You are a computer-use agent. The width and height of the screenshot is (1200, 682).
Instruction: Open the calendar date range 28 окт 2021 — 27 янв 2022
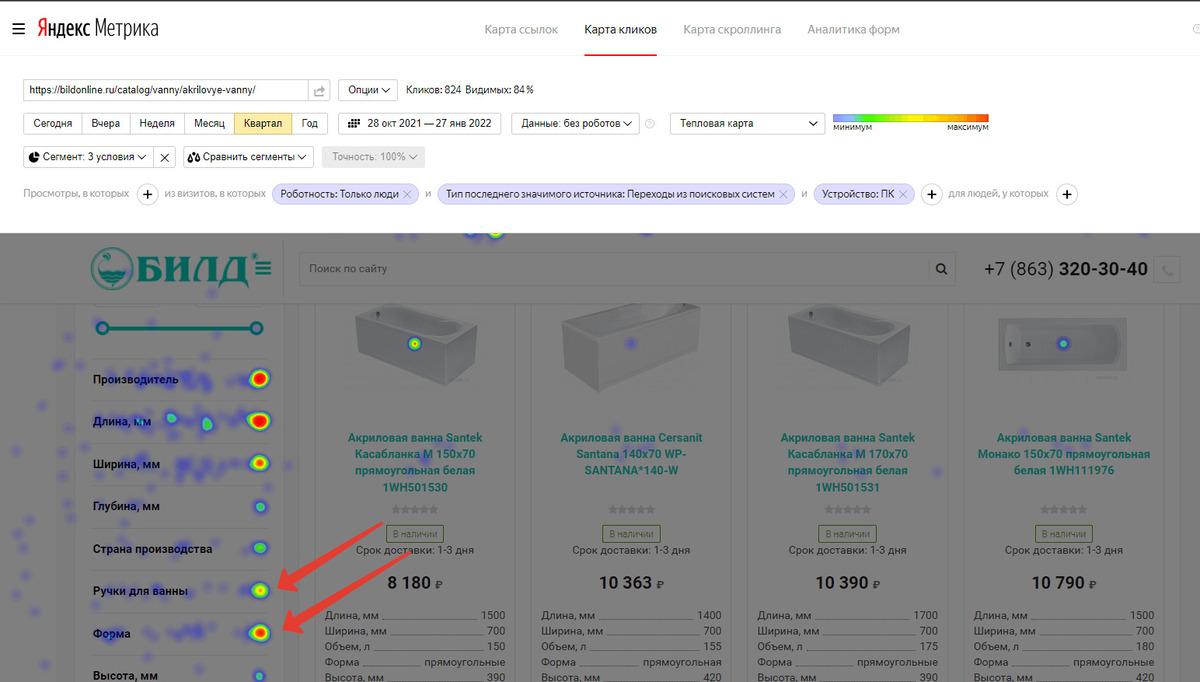(421, 123)
